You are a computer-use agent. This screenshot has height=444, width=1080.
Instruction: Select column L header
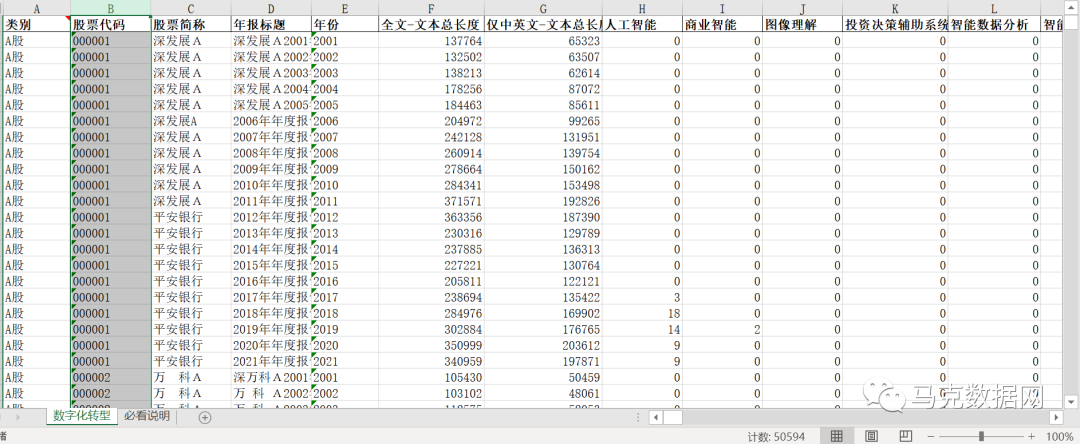994,8
